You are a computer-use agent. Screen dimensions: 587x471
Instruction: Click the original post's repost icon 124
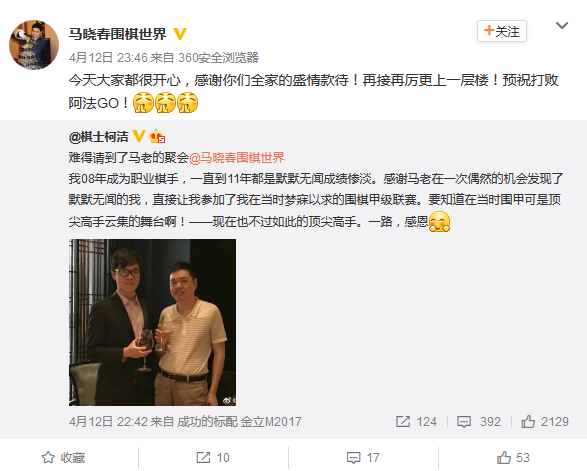click(416, 422)
